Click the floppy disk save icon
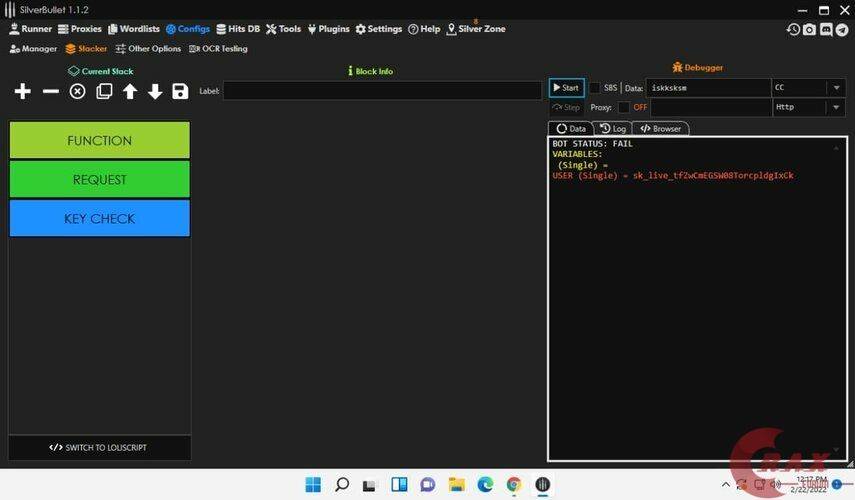 (x=180, y=92)
